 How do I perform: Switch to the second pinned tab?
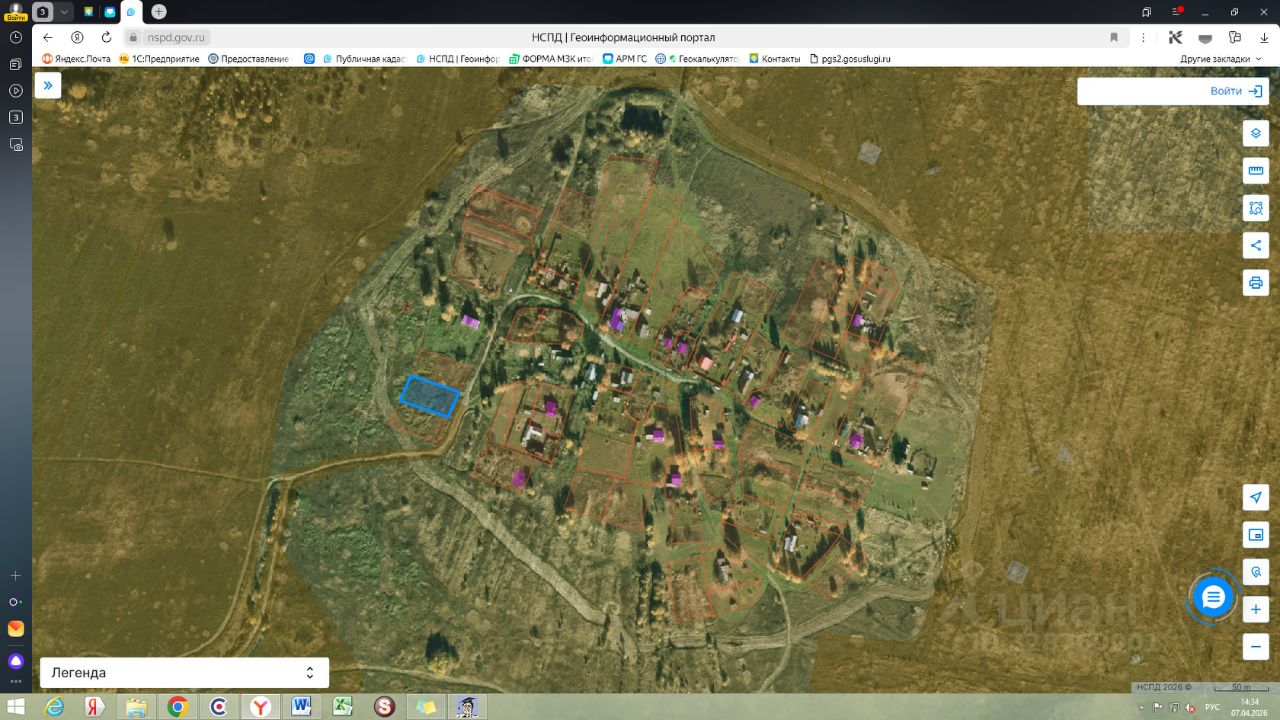click(110, 12)
